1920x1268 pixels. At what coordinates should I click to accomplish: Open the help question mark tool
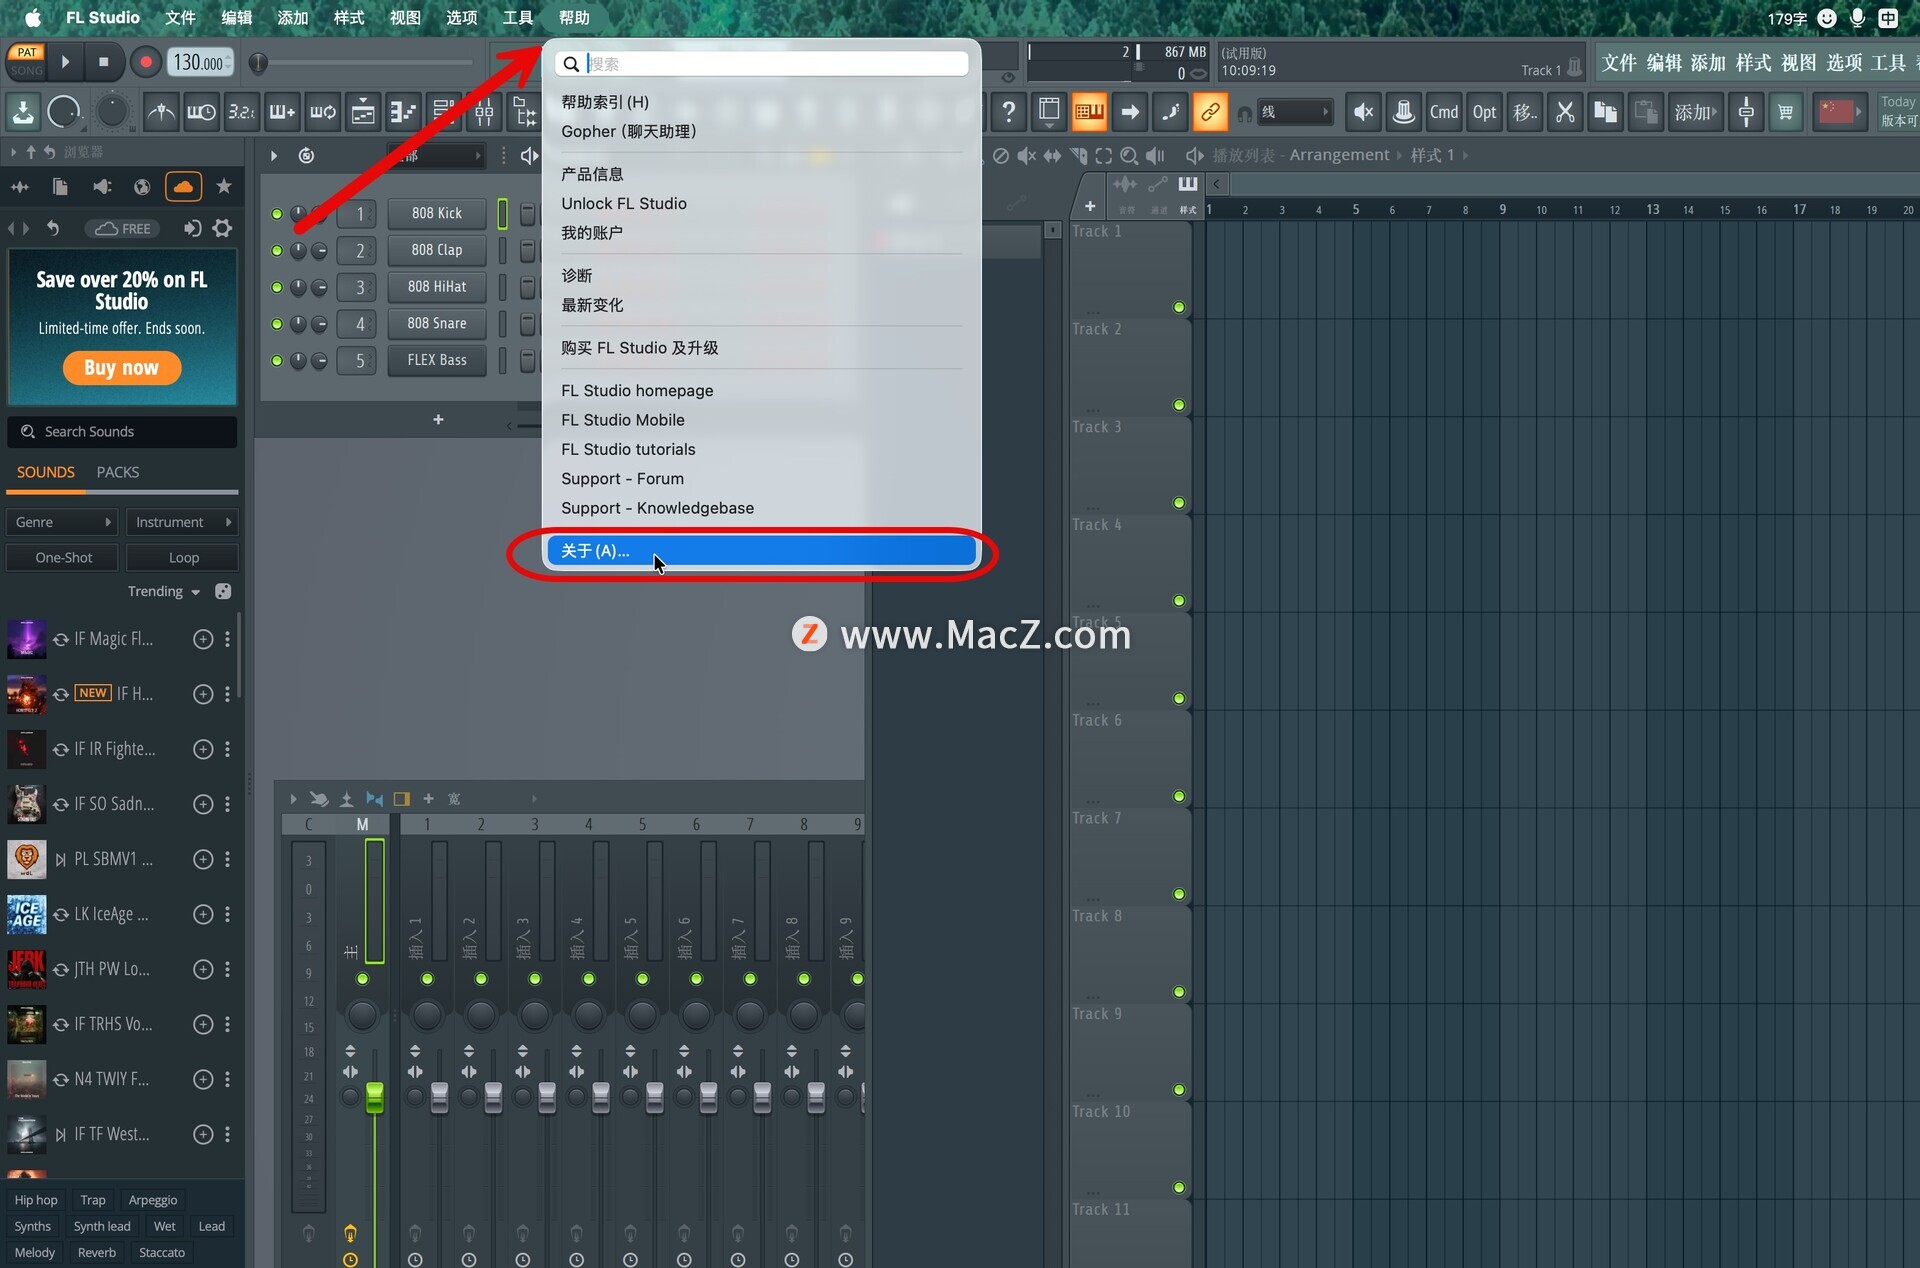(1008, 112)
